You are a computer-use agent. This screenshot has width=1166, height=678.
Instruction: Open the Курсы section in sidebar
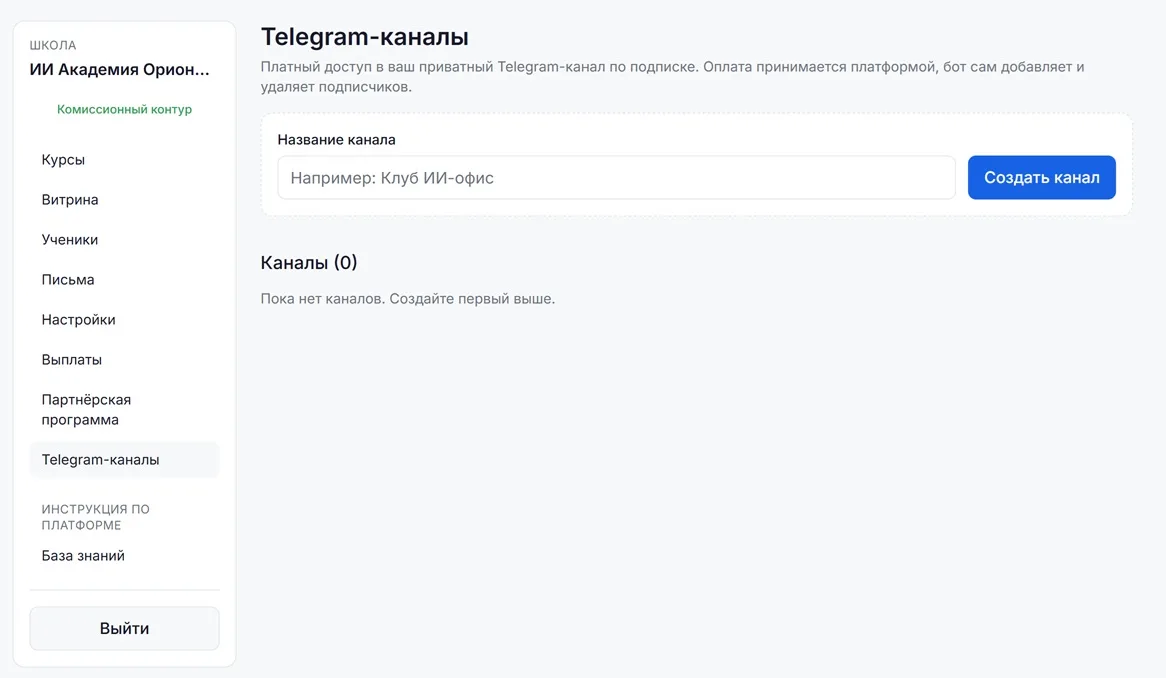tap(124, 160)
